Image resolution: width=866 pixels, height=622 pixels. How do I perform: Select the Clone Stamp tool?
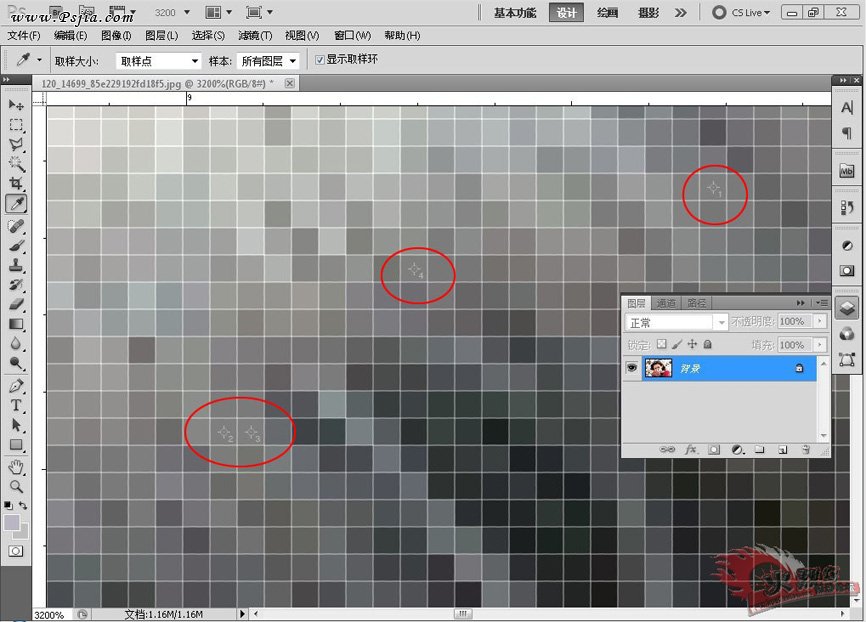click(16, 265)
